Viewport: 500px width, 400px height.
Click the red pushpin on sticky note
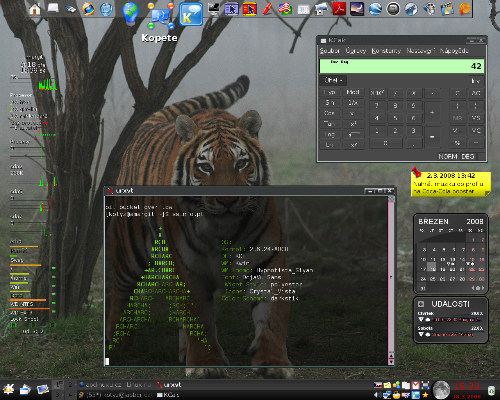point(416,172)
